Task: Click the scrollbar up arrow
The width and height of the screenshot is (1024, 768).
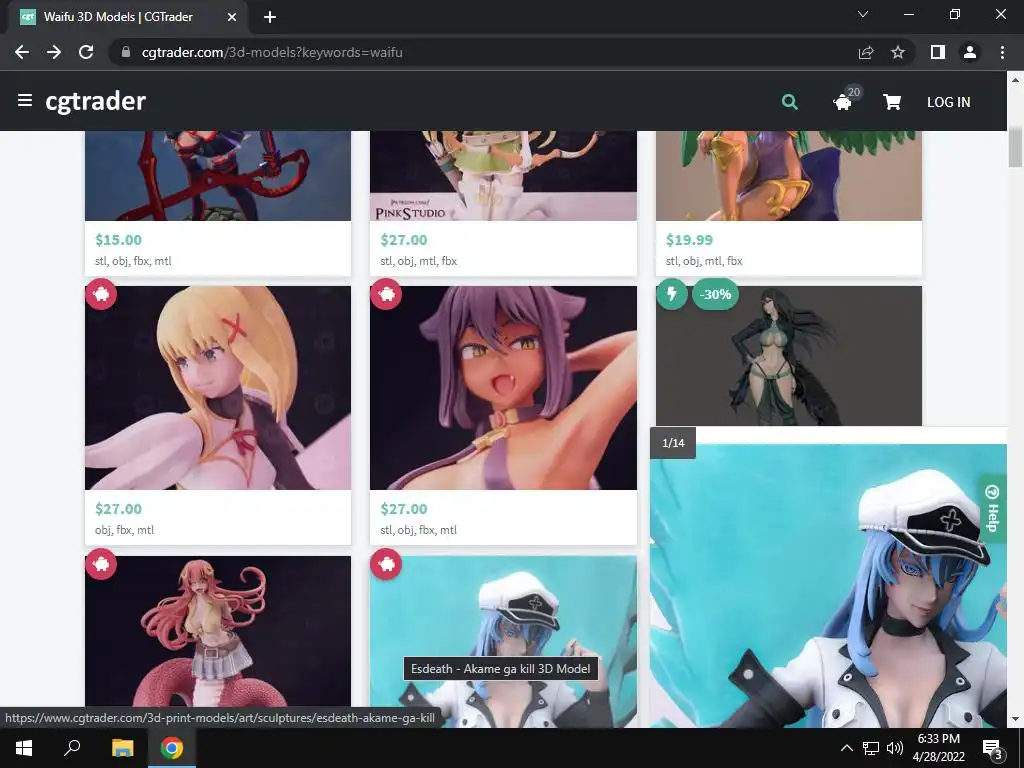Action: 1015,80
